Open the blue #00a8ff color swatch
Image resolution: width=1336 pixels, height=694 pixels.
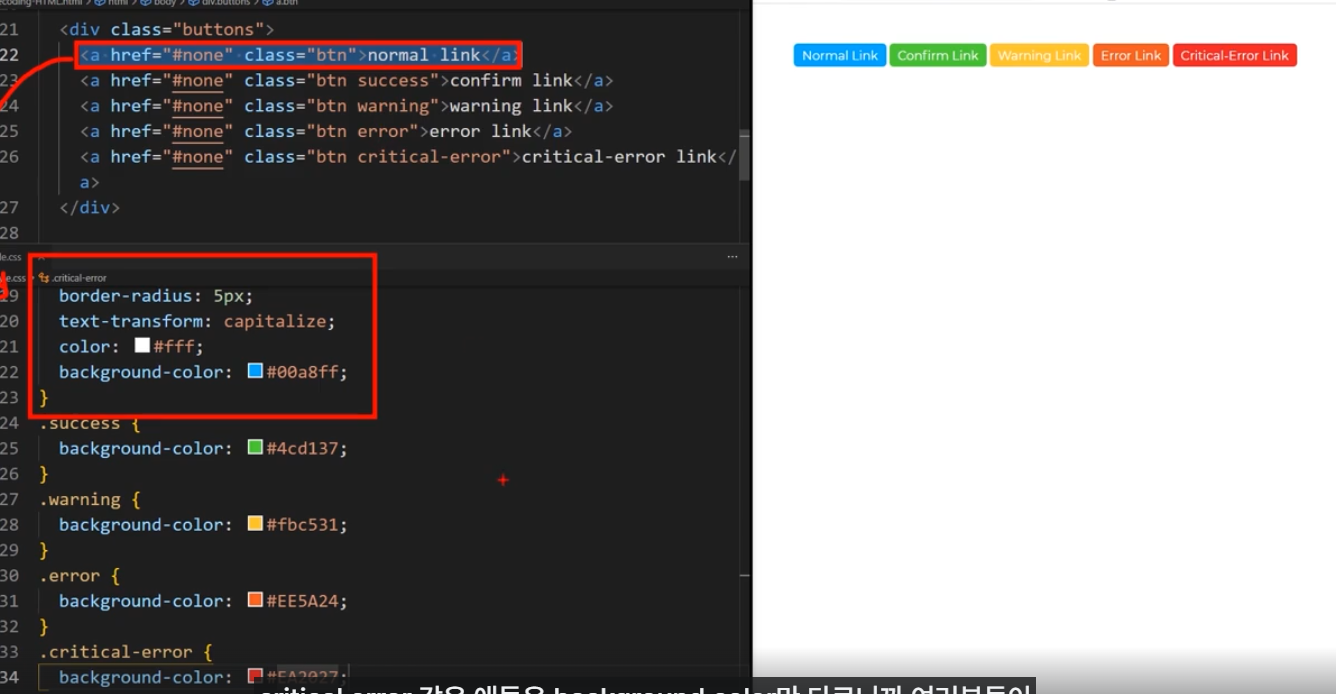click(x=255, y=371)
